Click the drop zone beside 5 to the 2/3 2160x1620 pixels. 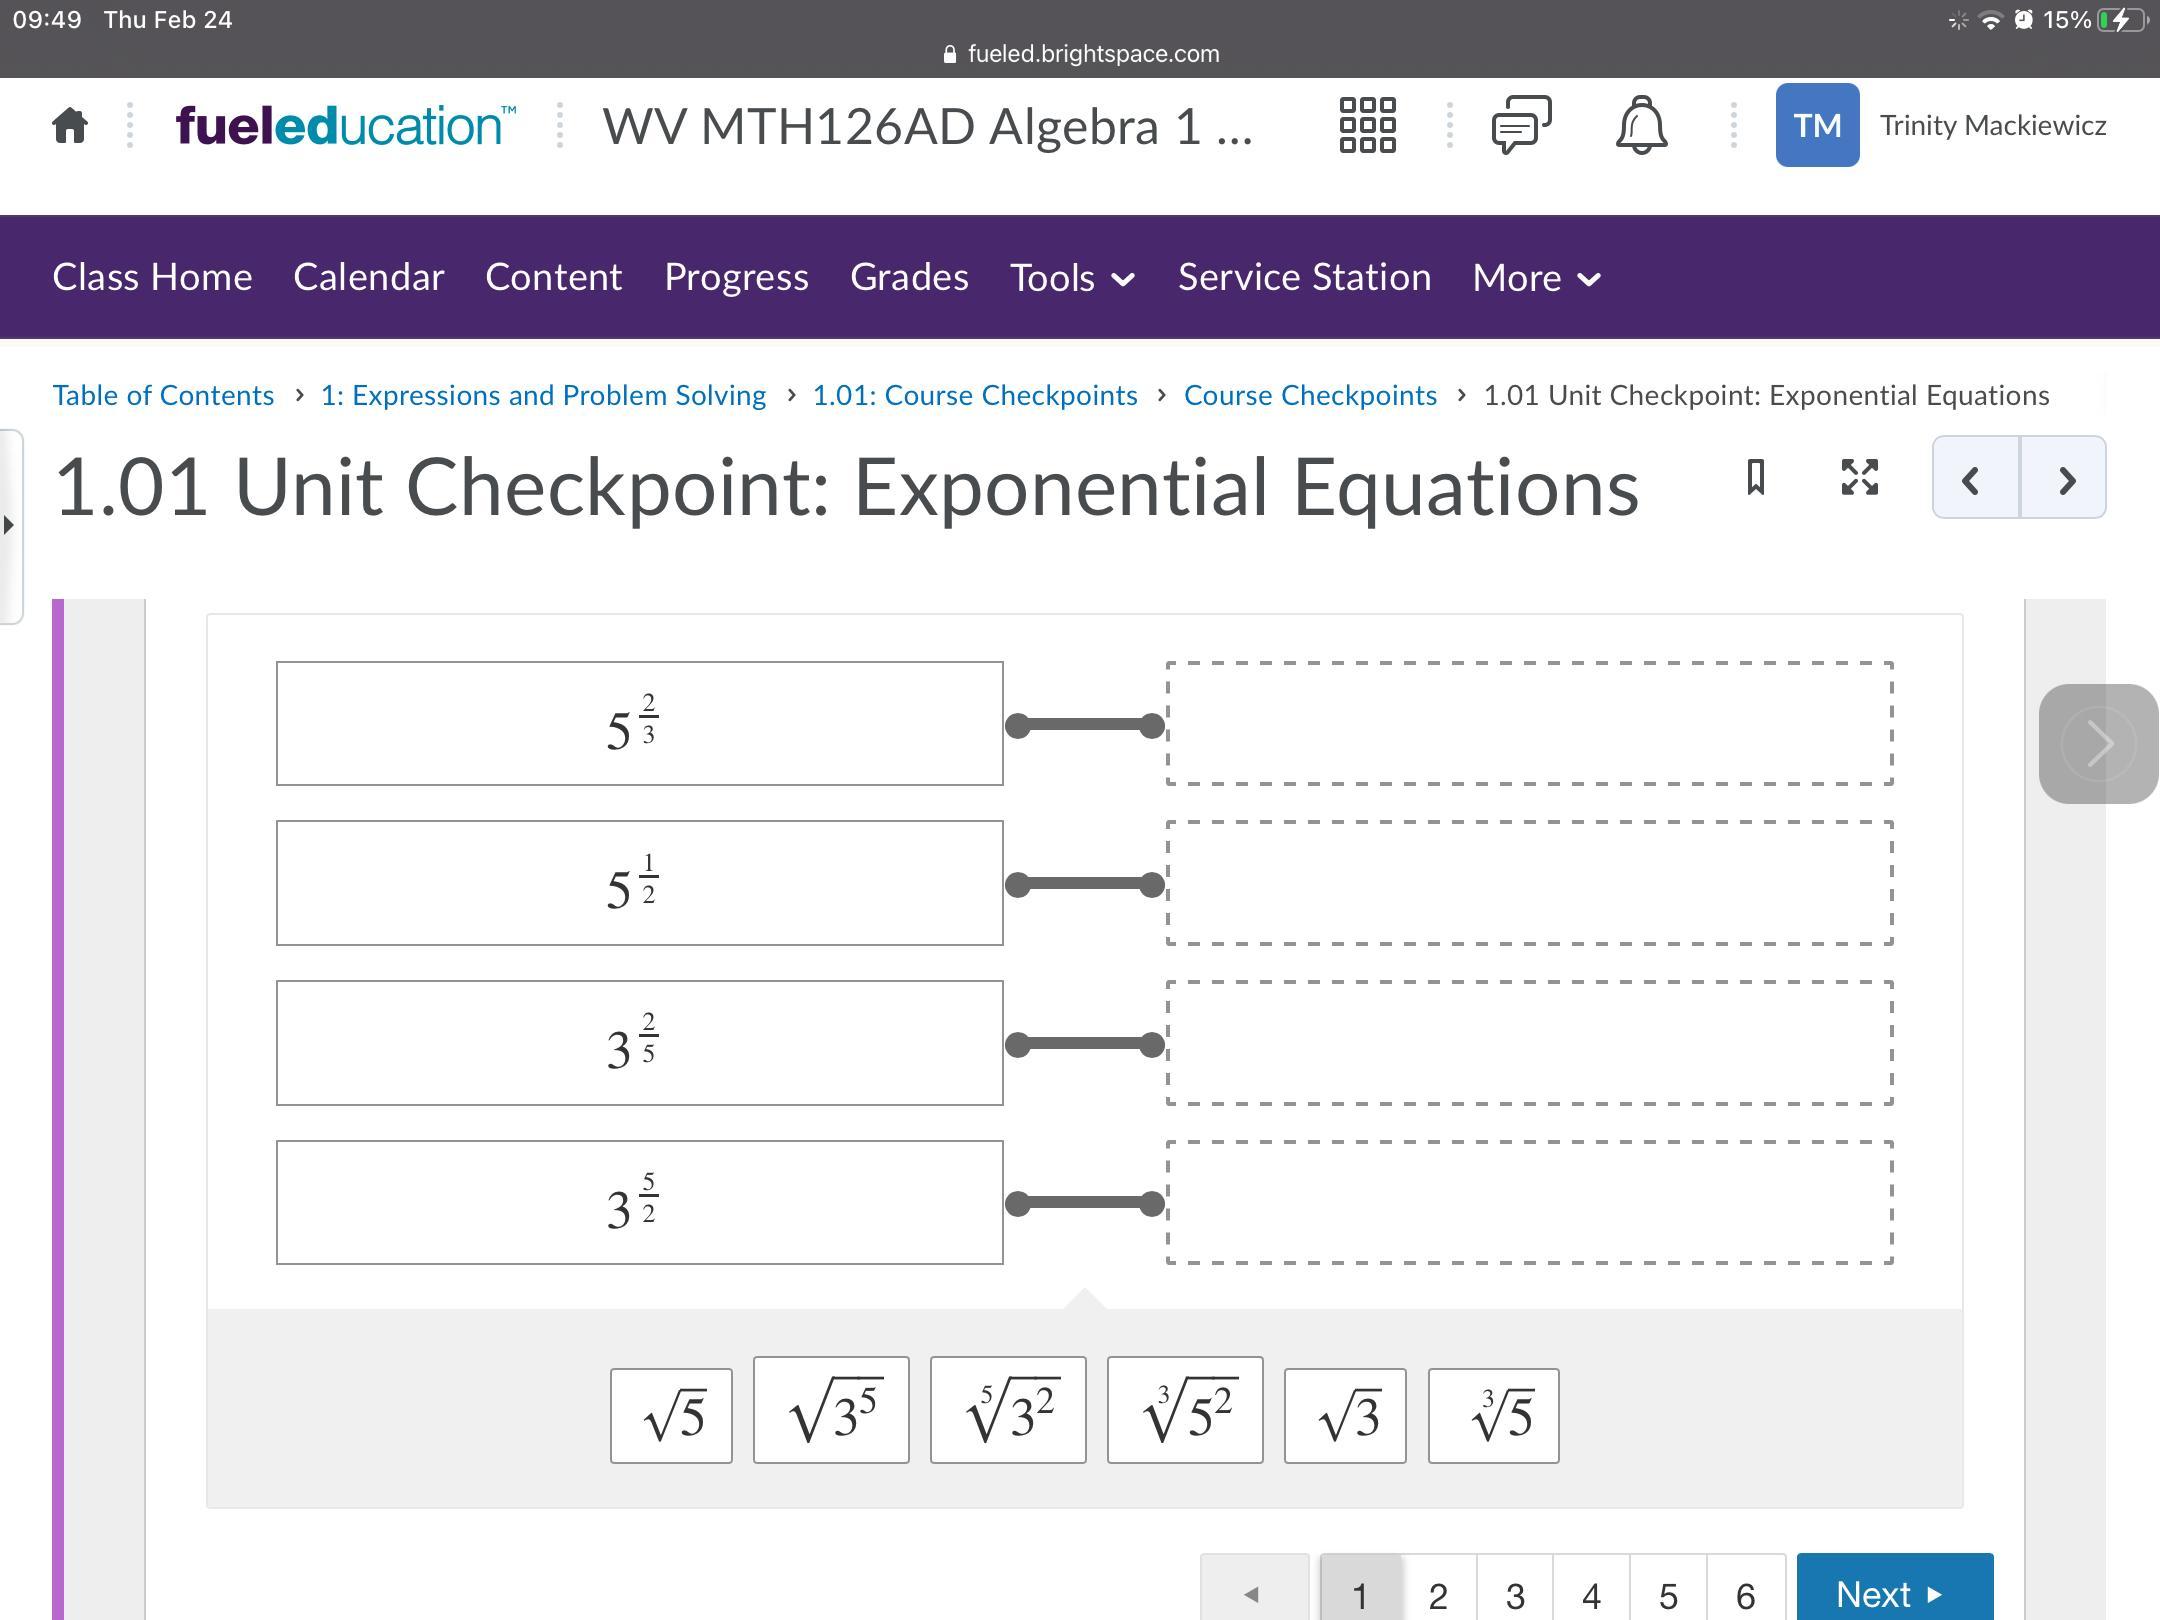click(1529, 723)
